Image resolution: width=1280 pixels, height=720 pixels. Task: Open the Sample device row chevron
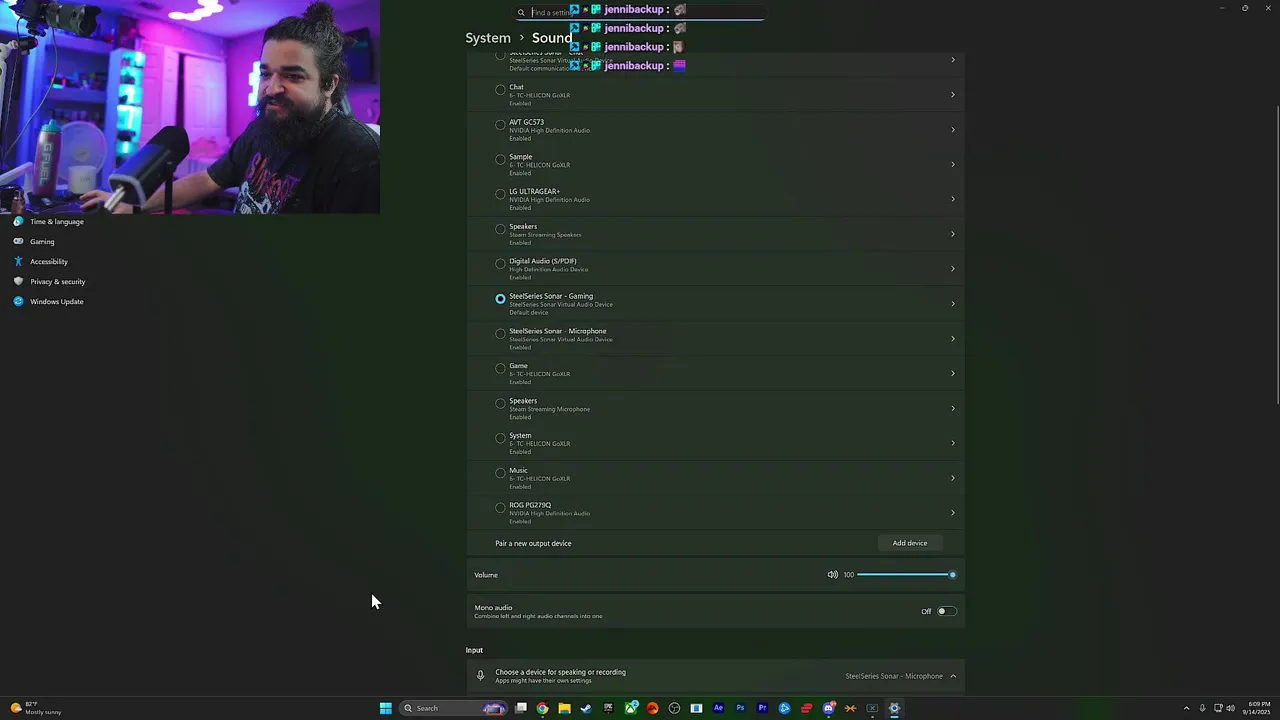(x=952, y=164)
